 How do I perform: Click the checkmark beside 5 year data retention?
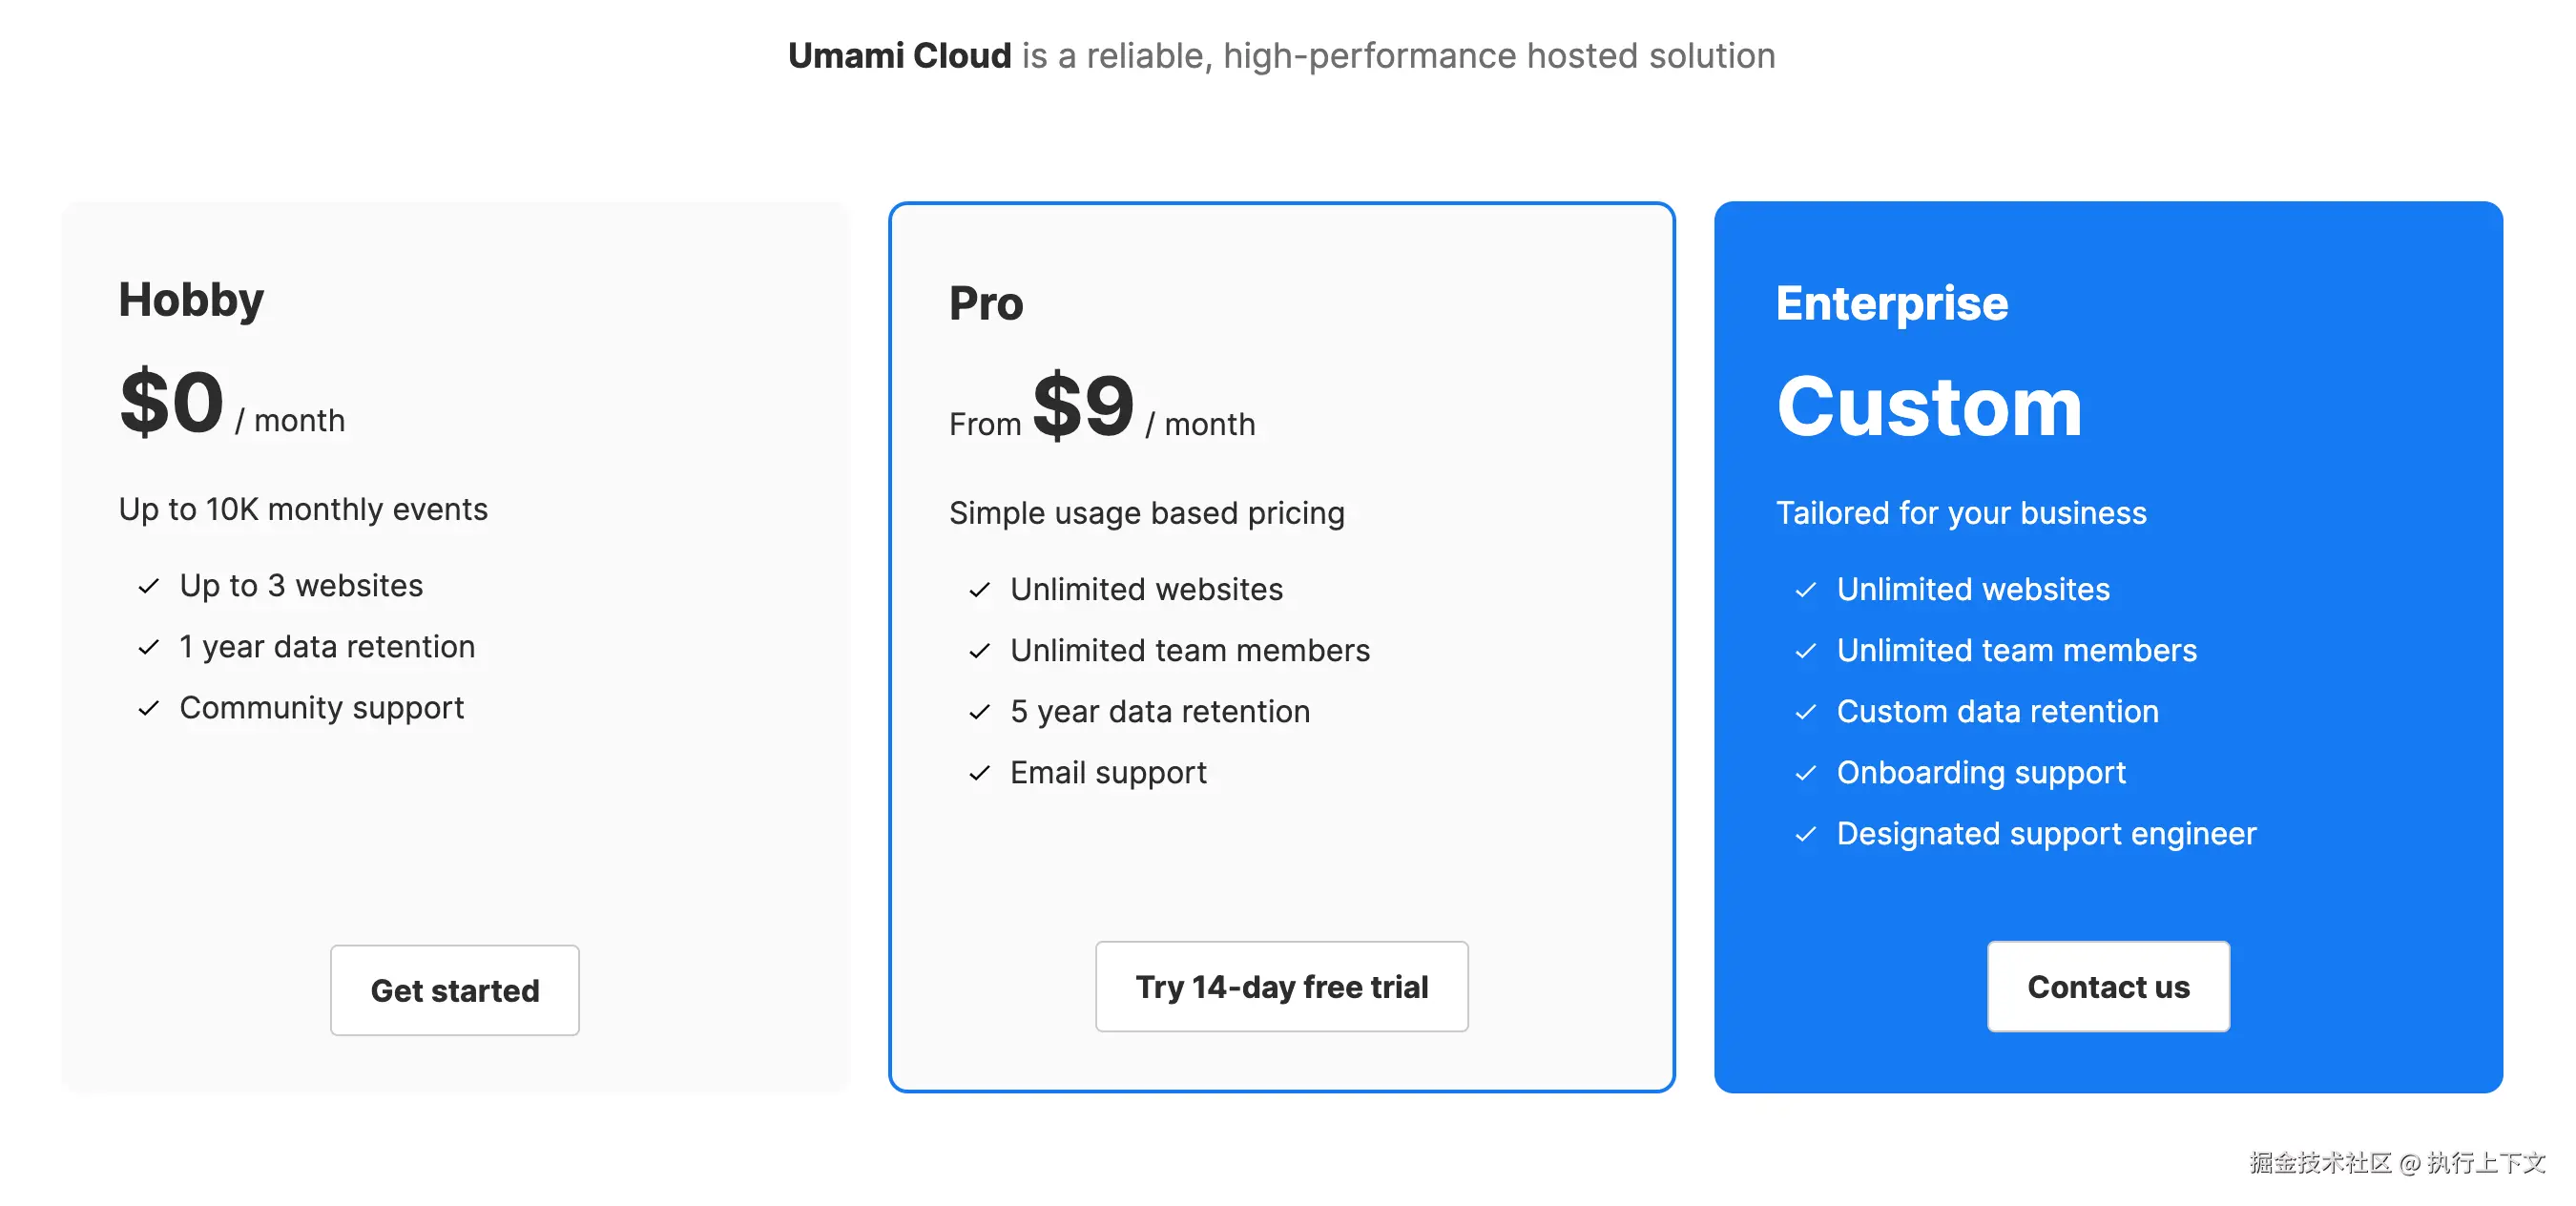[979, 712]
